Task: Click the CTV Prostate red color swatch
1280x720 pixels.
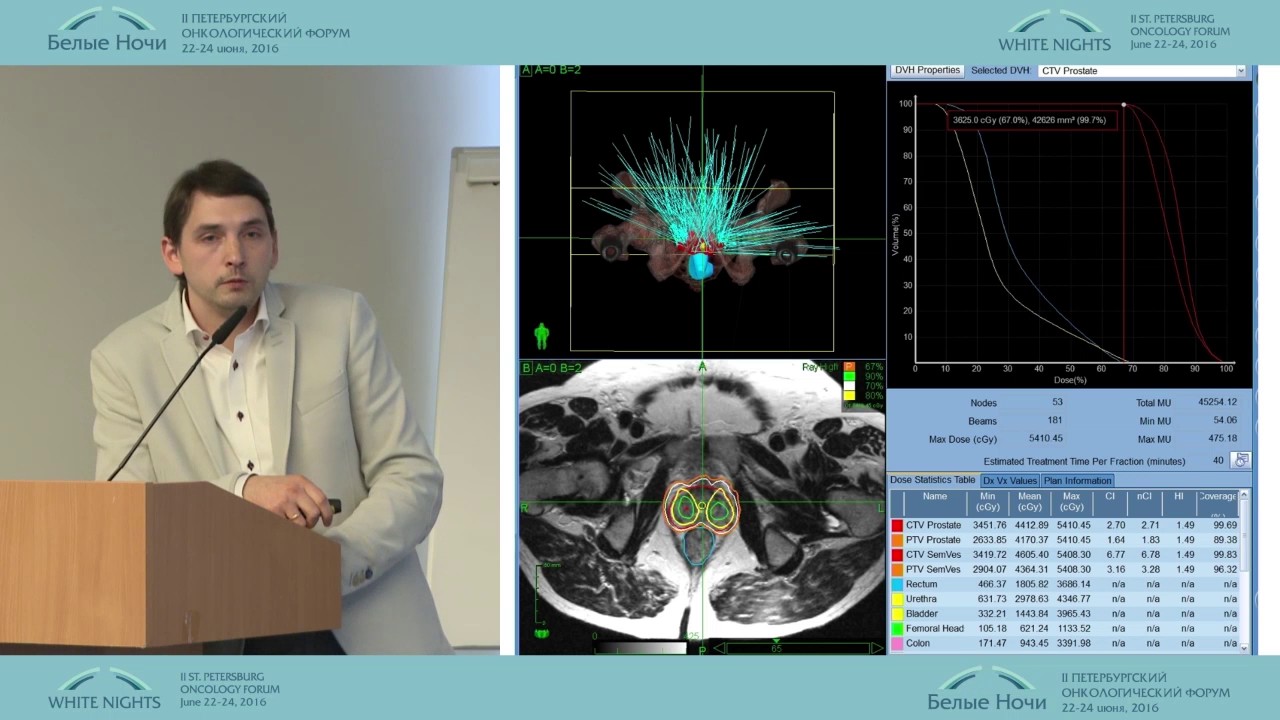Action: coord(897,525)
